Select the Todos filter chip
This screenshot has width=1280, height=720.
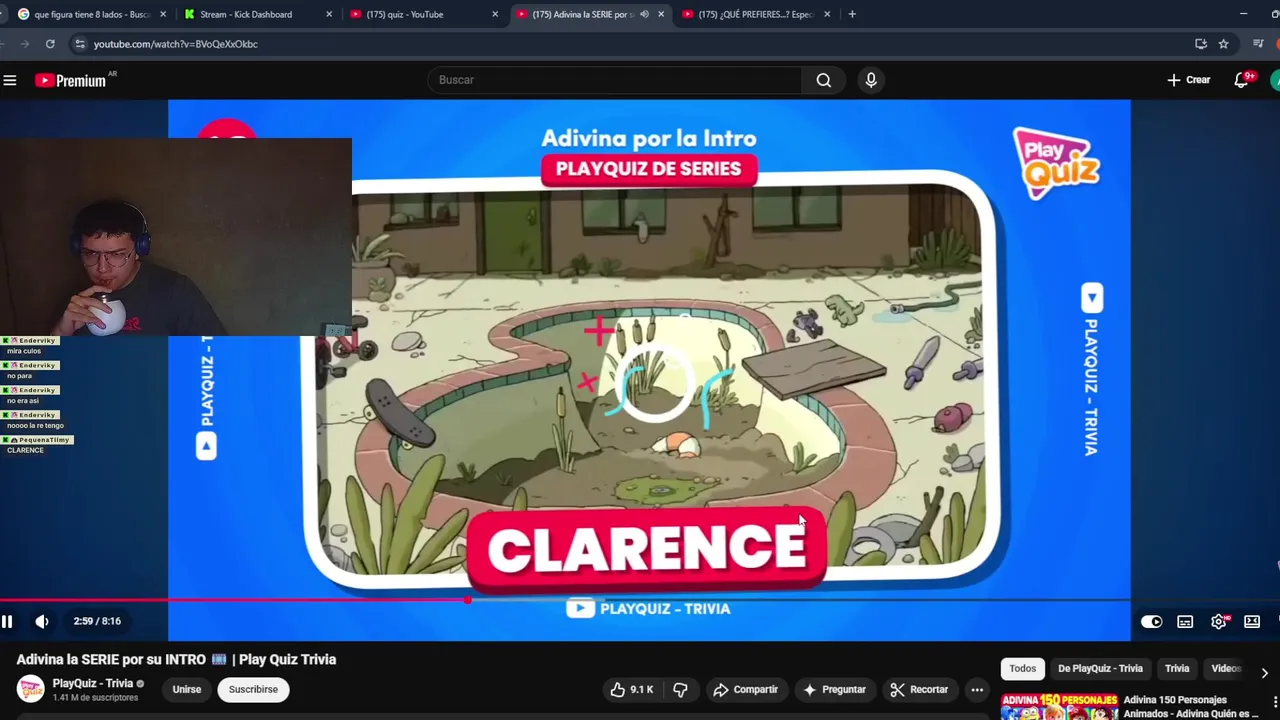point(1022,668)
